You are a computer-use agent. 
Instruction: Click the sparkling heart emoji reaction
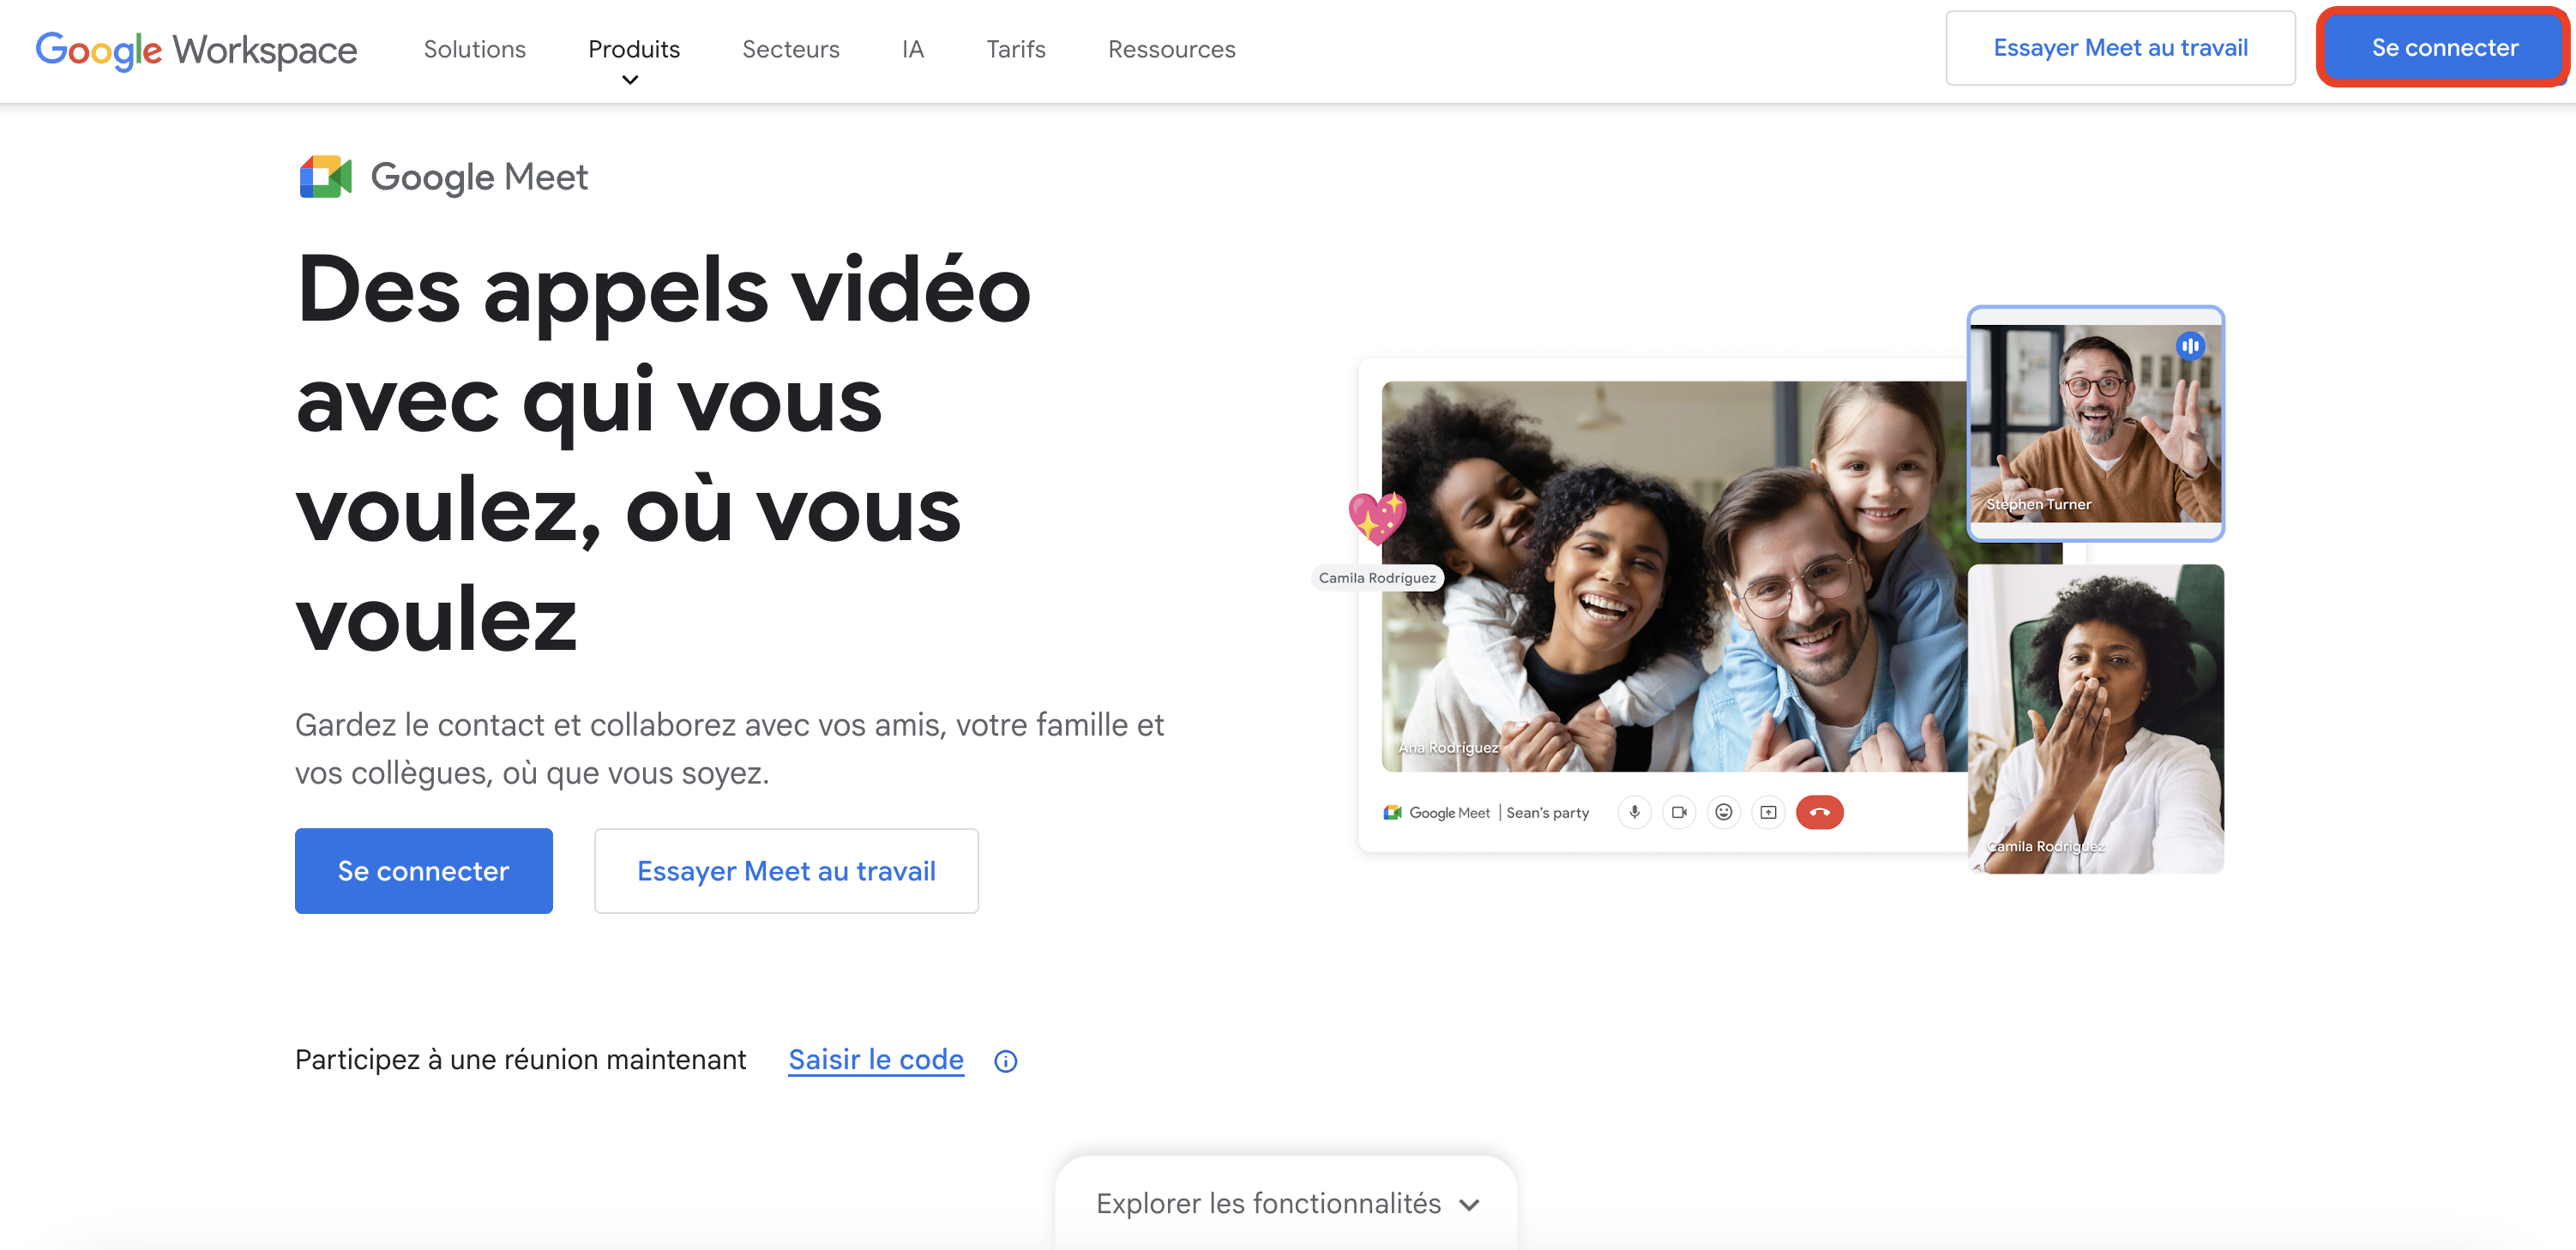[x=1377, y=517]
